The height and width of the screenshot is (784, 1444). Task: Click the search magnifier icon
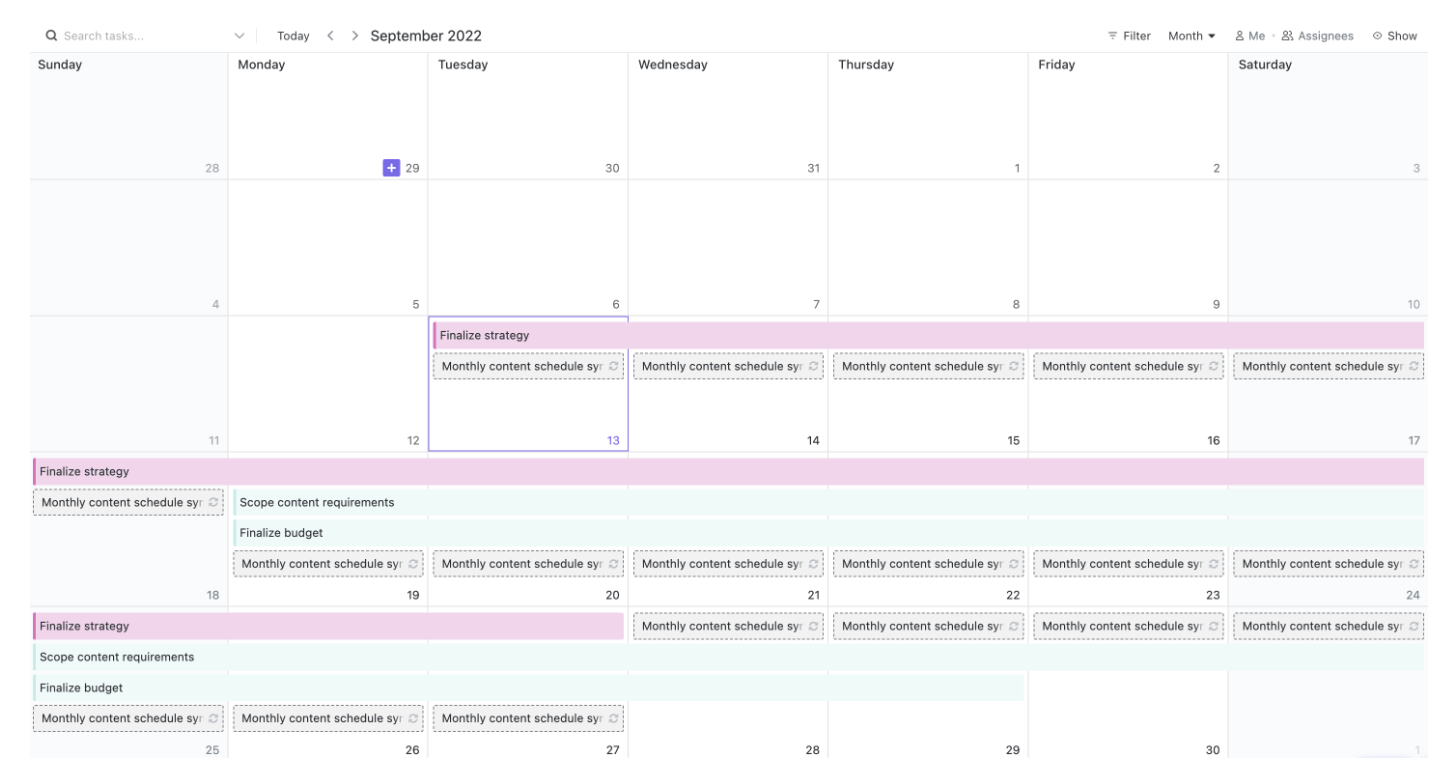pyautogui.click(x=51, y=35)
